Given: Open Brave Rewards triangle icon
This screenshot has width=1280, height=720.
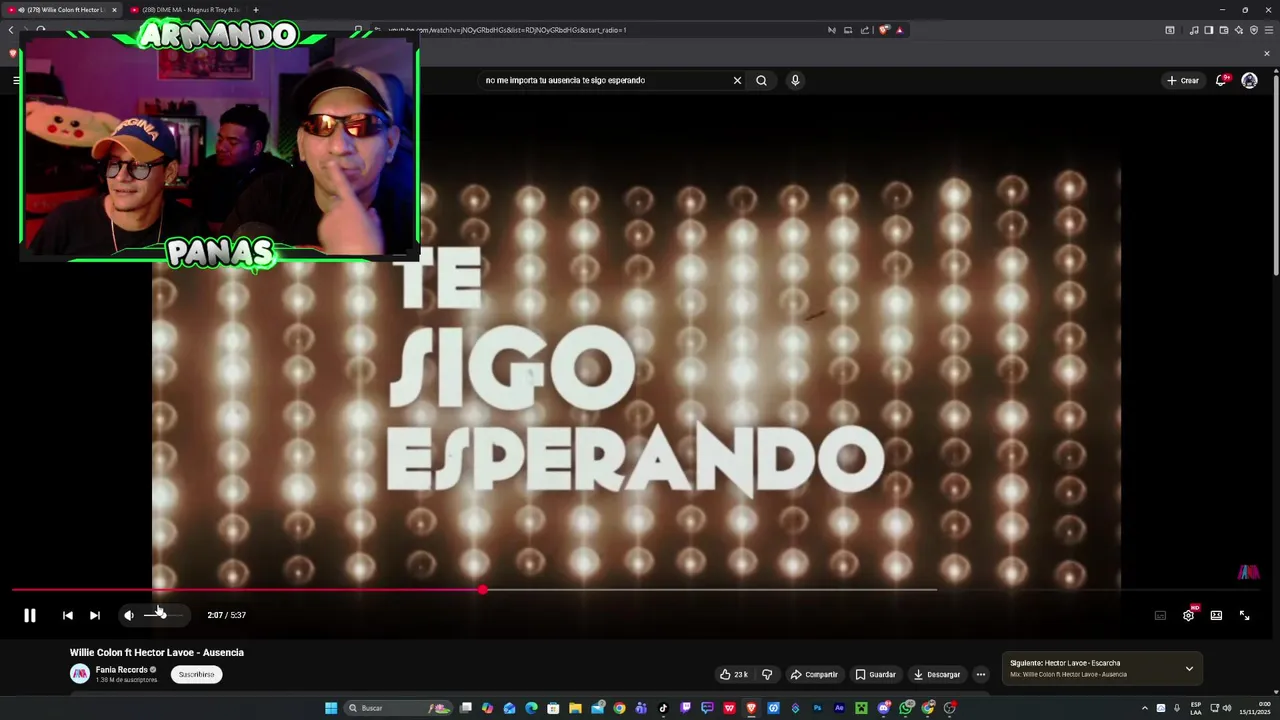Looking at the screenshot, I should tap(899, 30).
